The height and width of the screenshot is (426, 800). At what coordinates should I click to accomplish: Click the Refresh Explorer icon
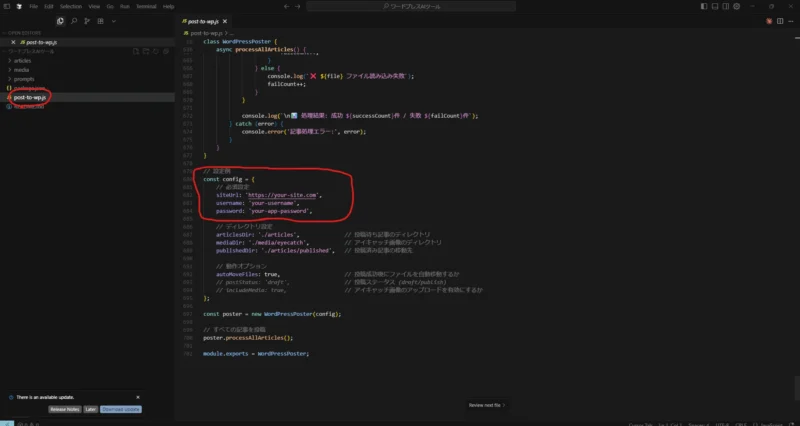click(x=156, y=52)
